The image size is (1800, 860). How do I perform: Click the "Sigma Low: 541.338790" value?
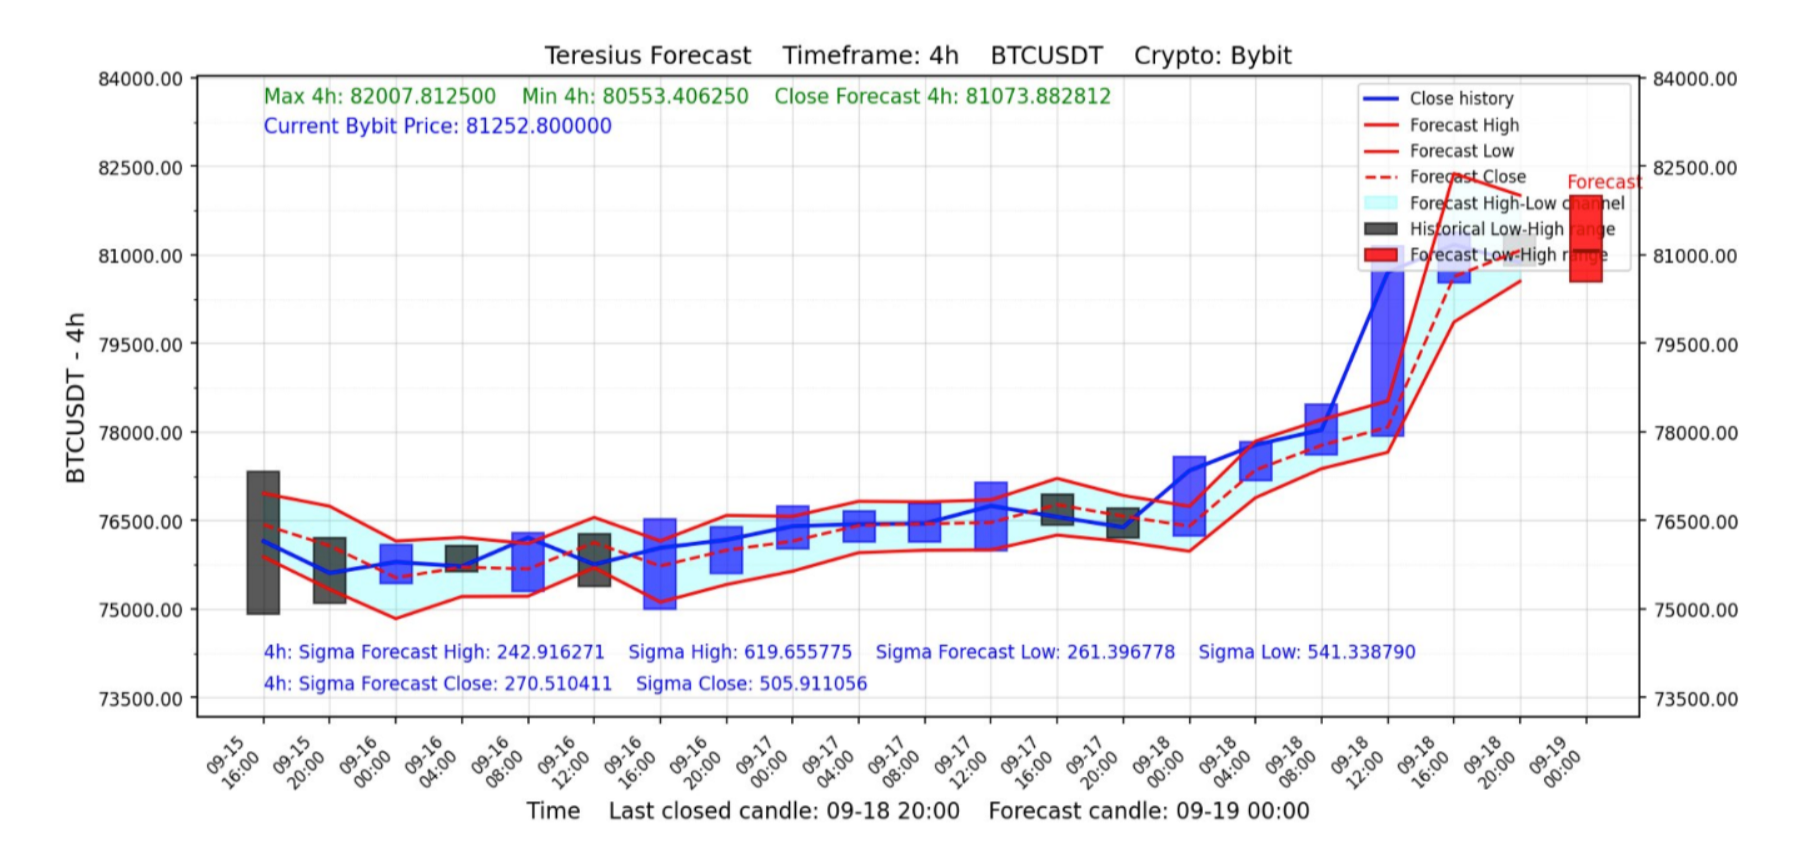coord(1307,652)
